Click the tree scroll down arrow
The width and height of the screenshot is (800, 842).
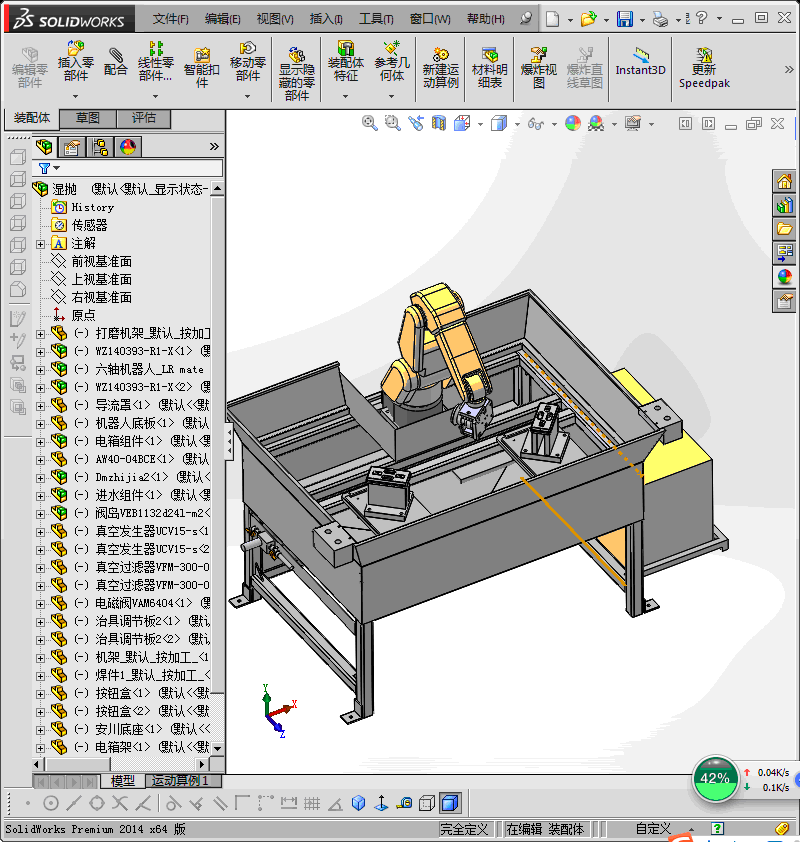click(217, 748)
